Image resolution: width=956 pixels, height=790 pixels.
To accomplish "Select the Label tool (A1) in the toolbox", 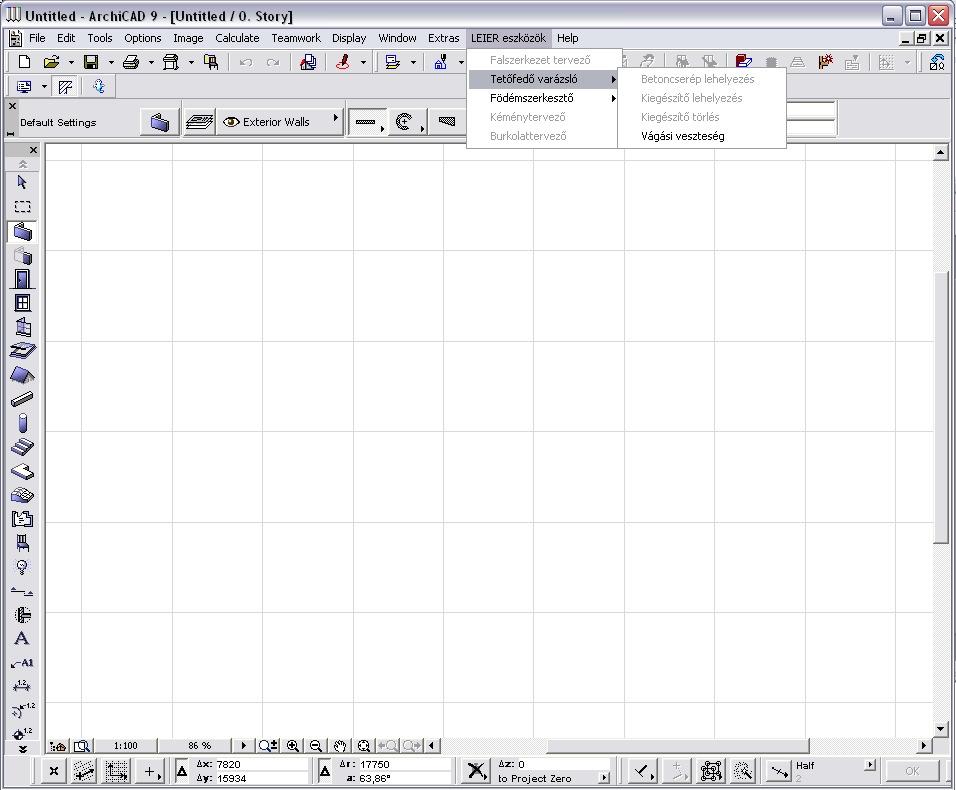I will [23, 663].
